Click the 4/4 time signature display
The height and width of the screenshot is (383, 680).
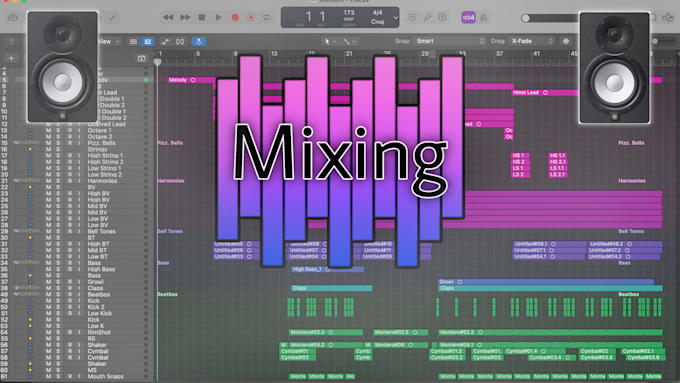click(x=377, y=13)
